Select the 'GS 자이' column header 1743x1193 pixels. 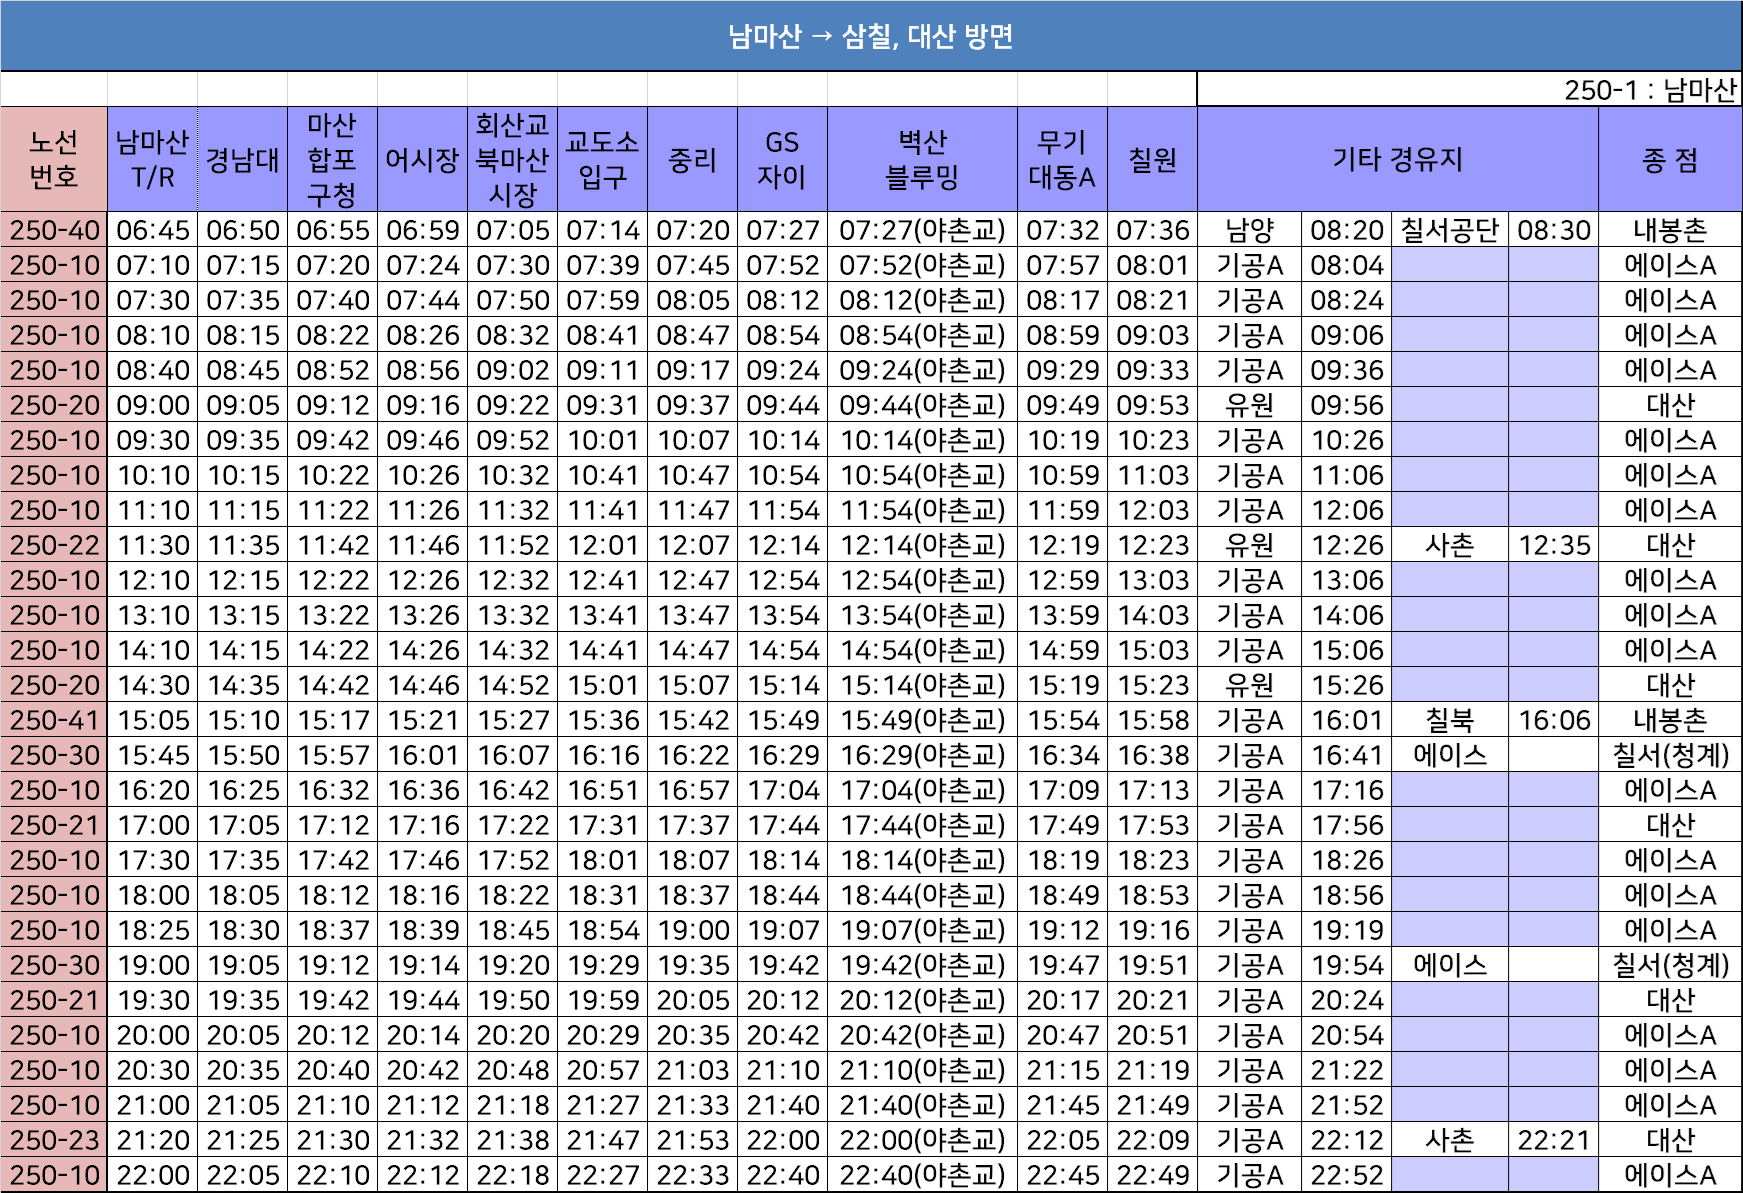[x=782, y=160]
